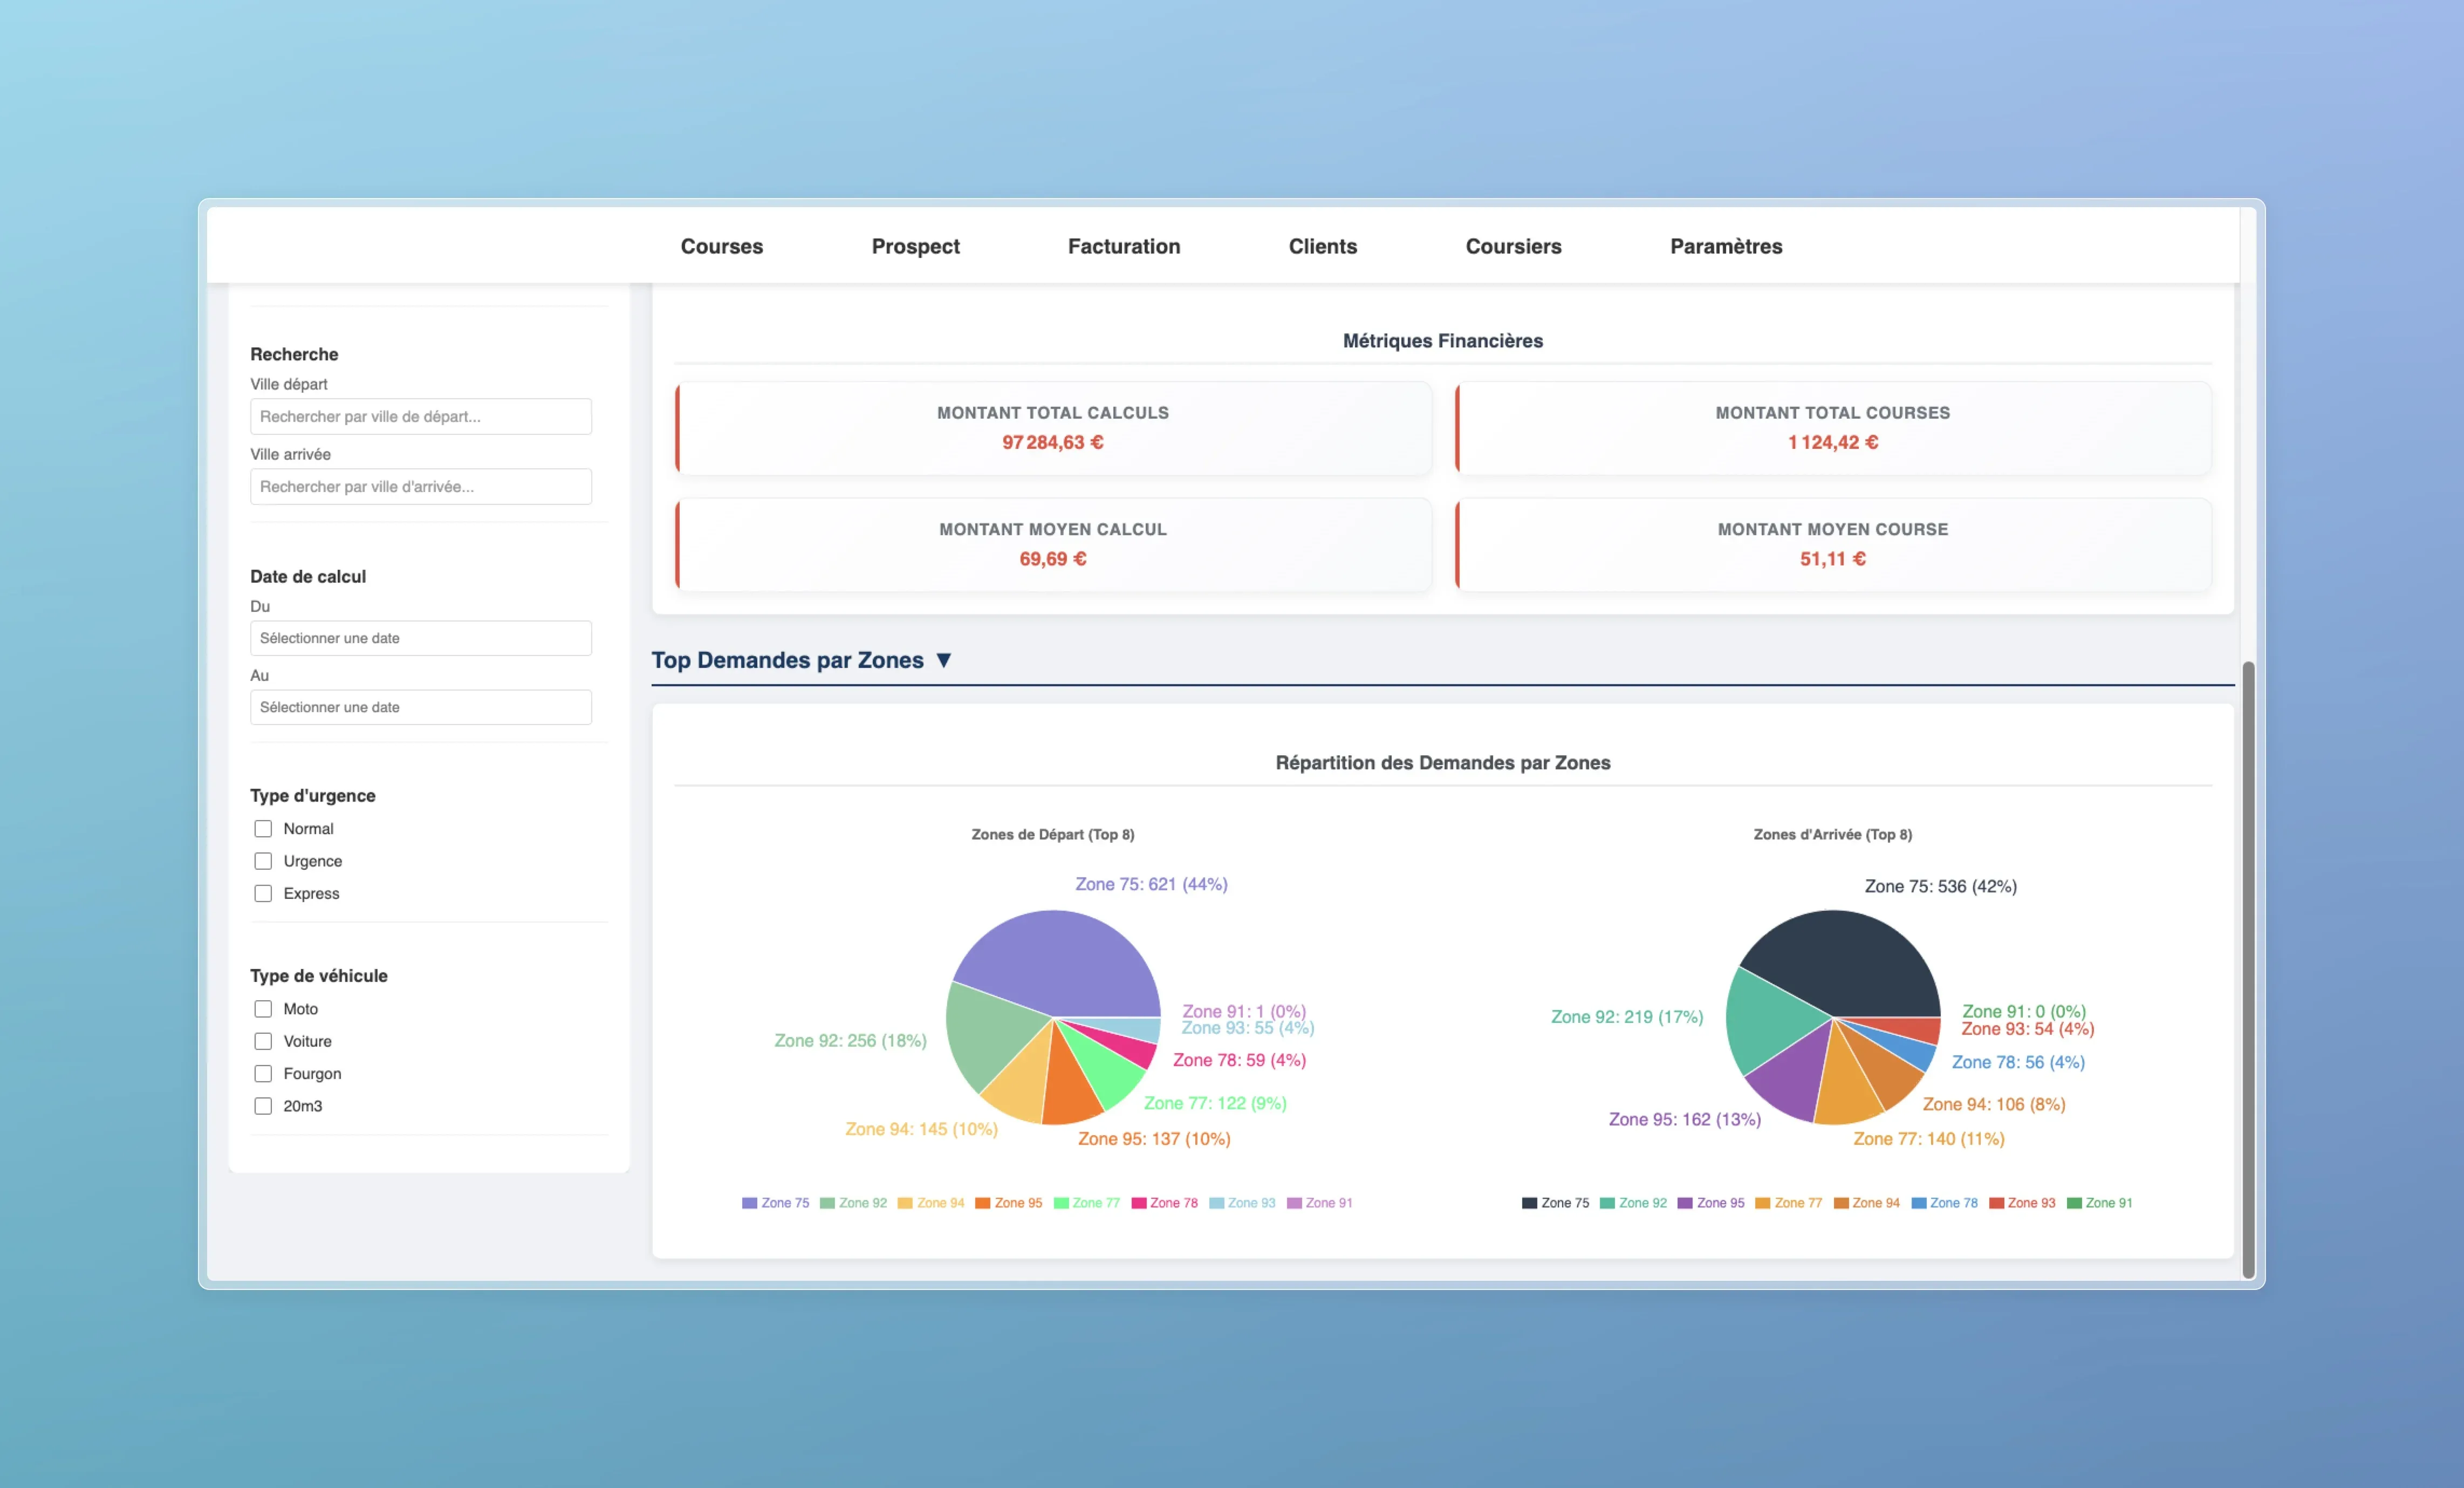Click the Montant Total Calculs card

pos(1053,428)
